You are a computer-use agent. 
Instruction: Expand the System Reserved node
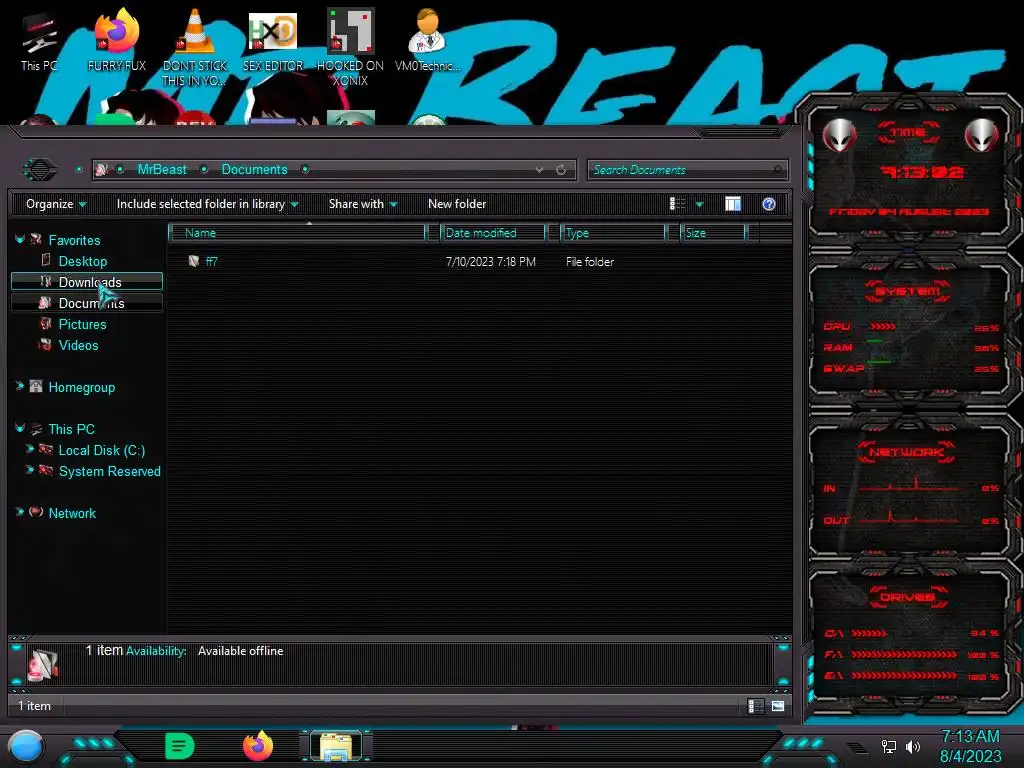coord(29,470)
